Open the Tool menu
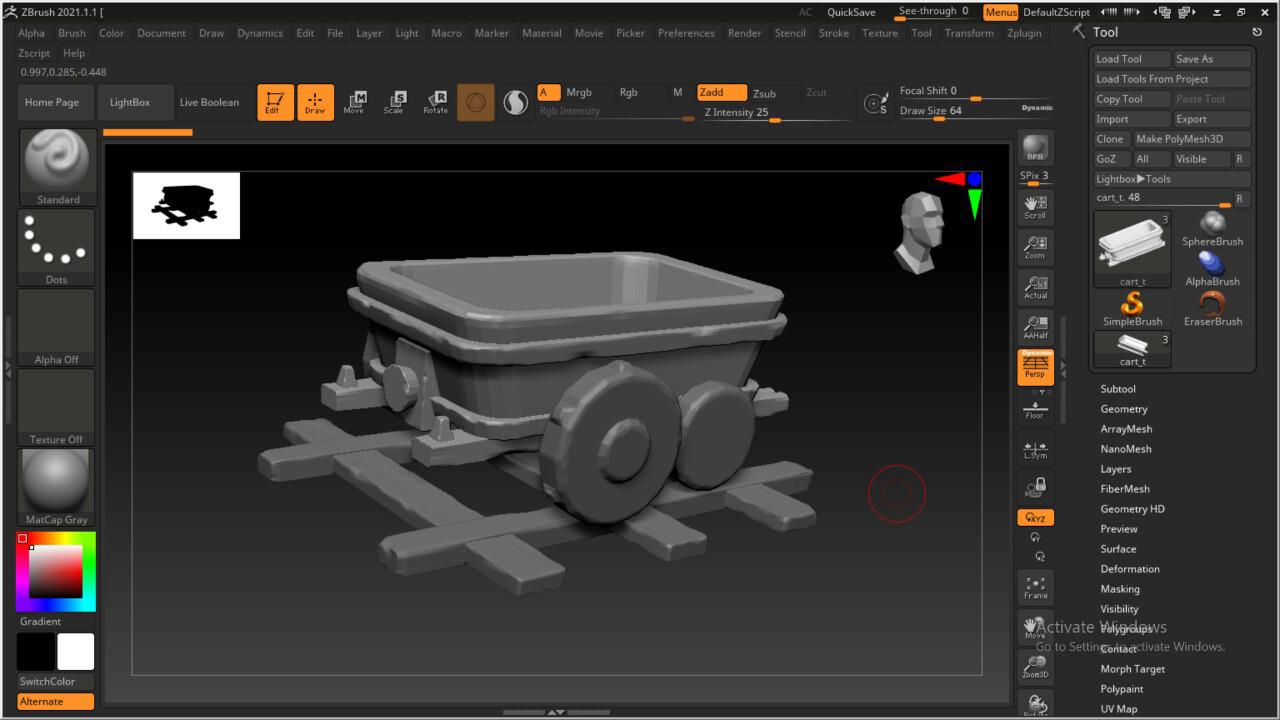1280x720 pixels. [921, 33]
